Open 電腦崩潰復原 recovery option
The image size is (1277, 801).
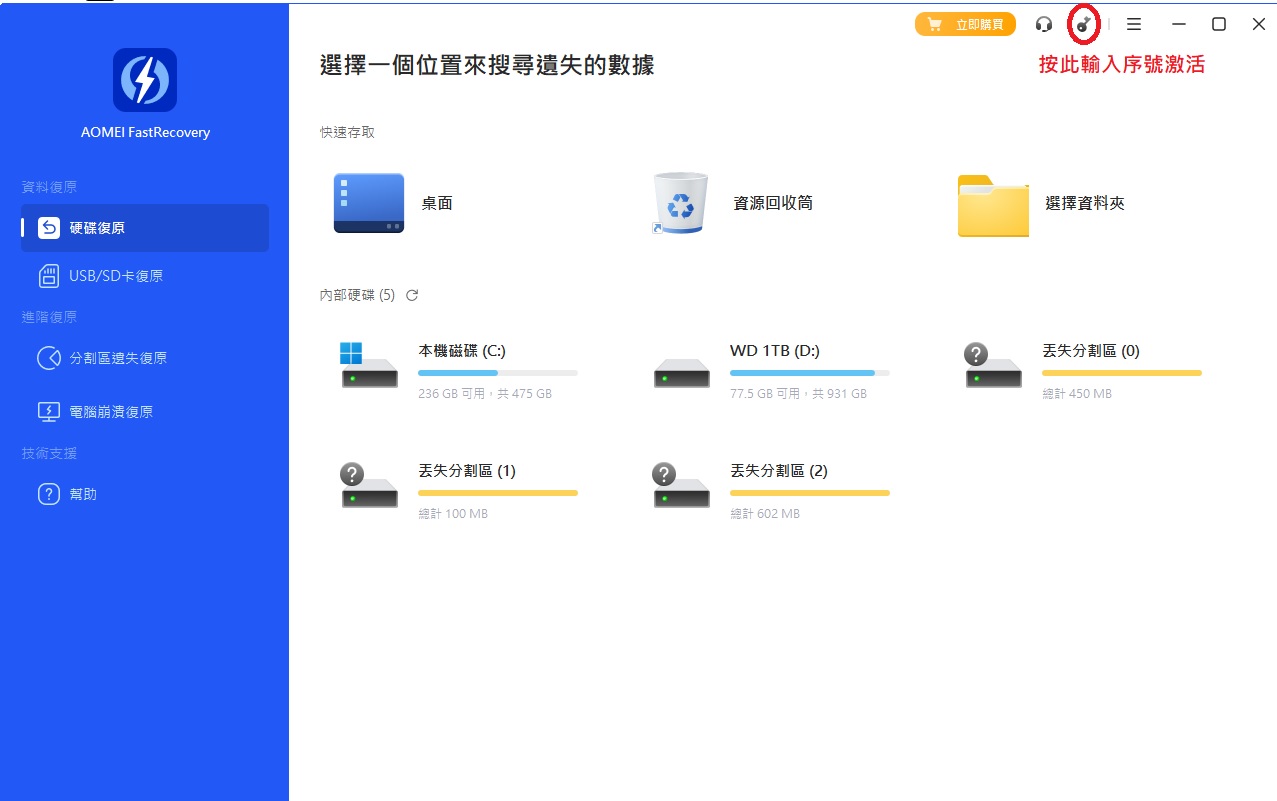click(x=49, y=410)
